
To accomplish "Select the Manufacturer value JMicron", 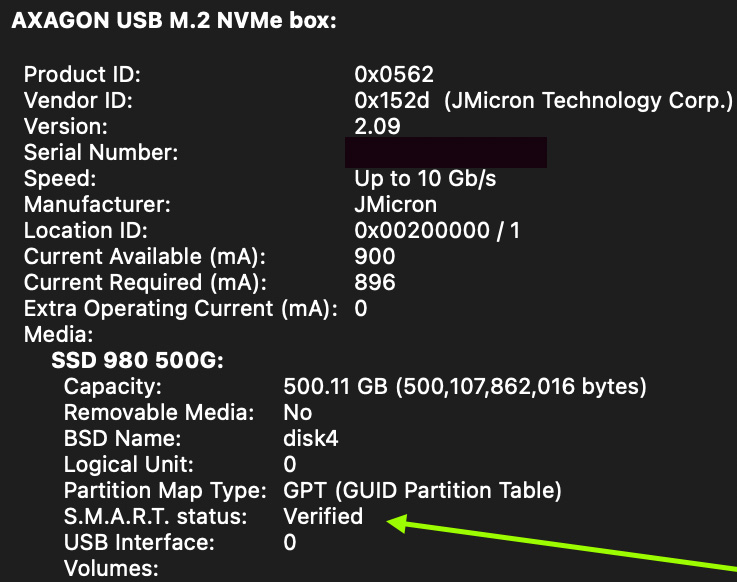I will tap(395, 205).
